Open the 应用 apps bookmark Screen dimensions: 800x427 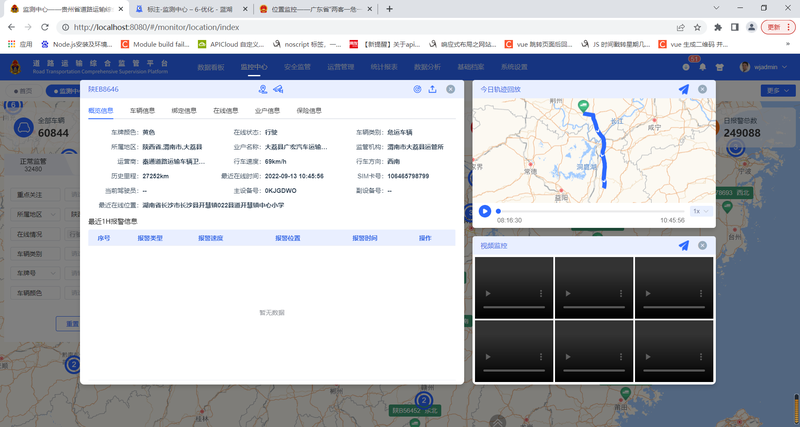(x=21, y=44)
